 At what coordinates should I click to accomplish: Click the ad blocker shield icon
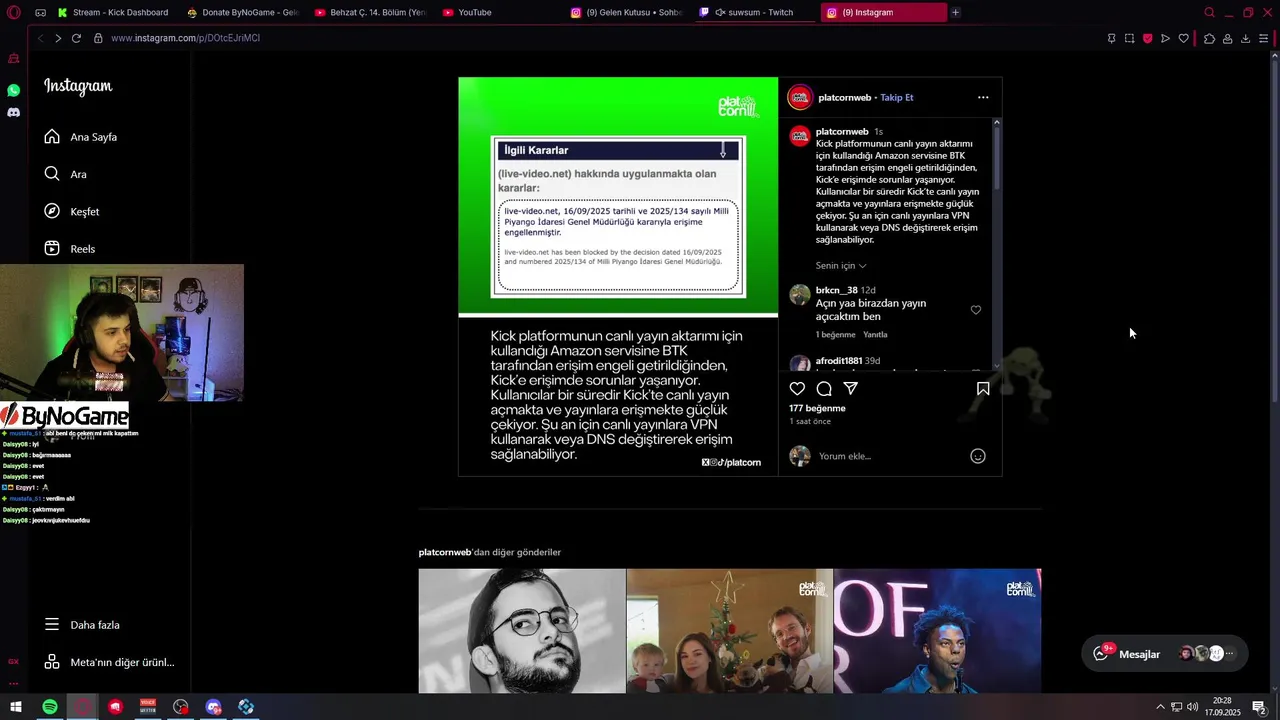point(1147,38)
